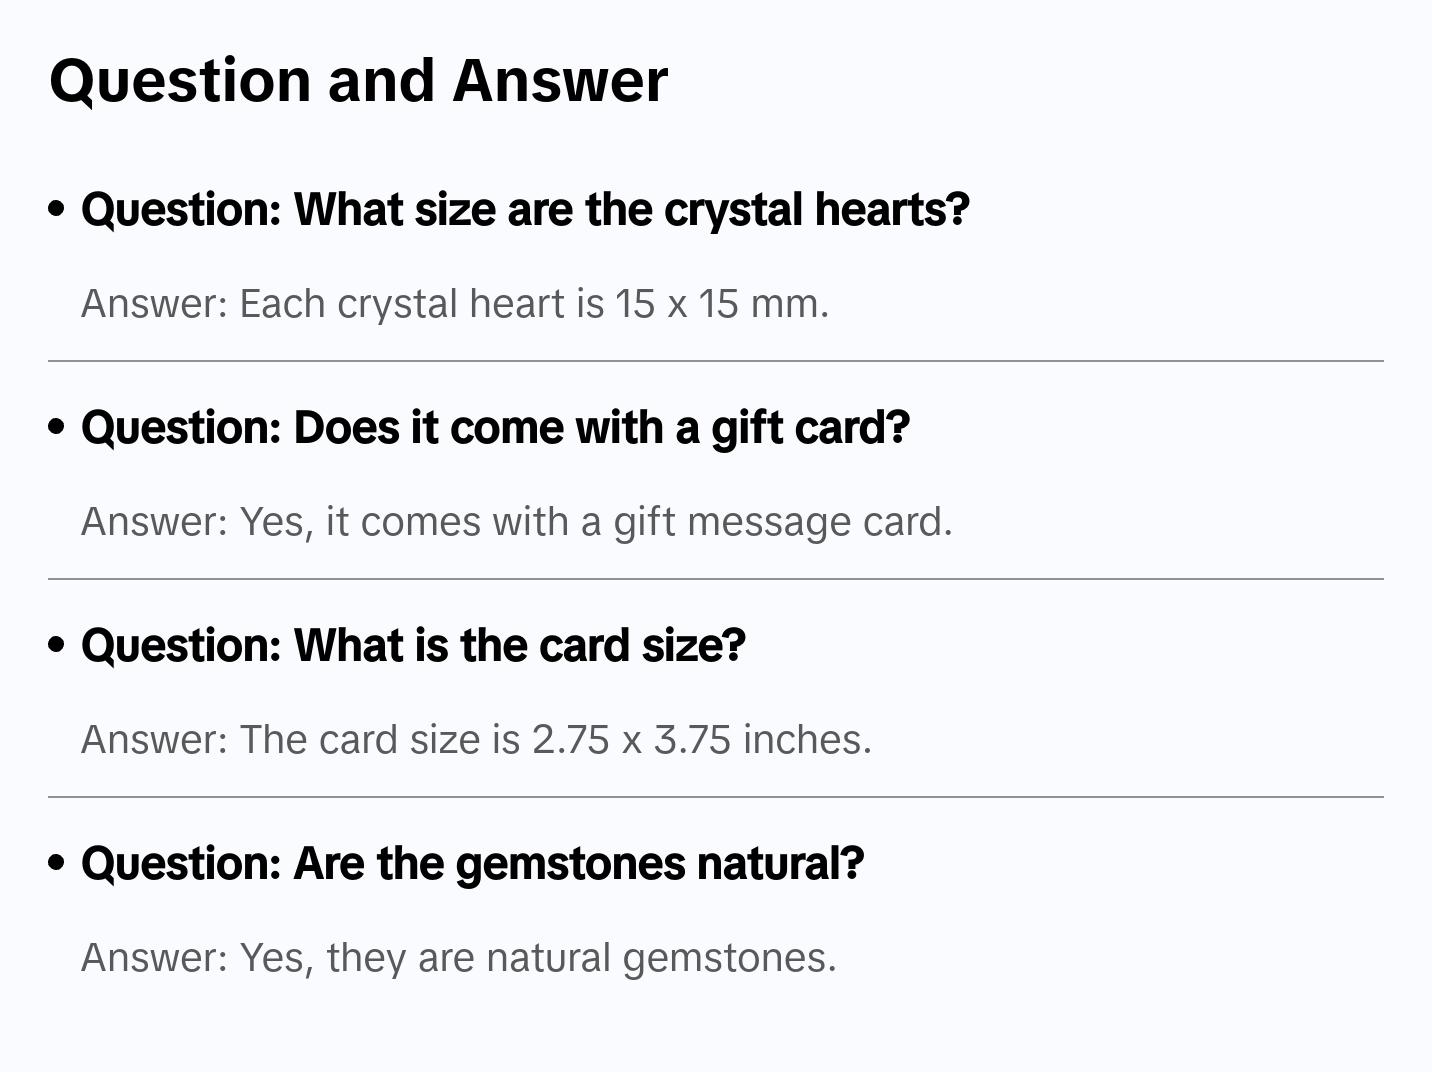Image resolution: width=1432 pixels, height=1072 pixels.
Task: Click the gemstones natural question
Action: click(472, 863)
